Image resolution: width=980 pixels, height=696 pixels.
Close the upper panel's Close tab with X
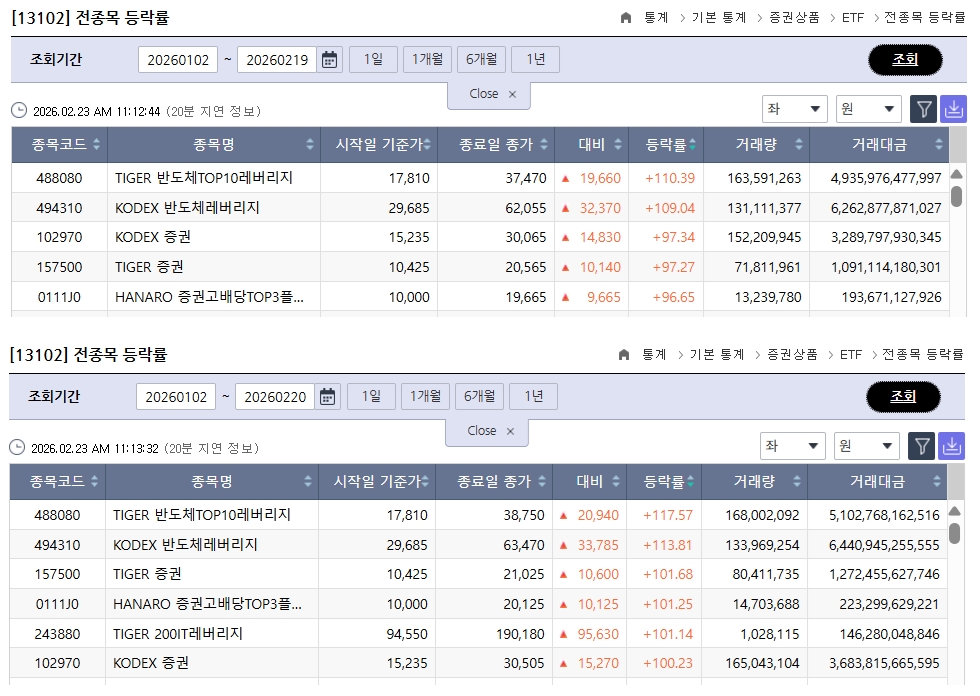click(x=513, y=94)
